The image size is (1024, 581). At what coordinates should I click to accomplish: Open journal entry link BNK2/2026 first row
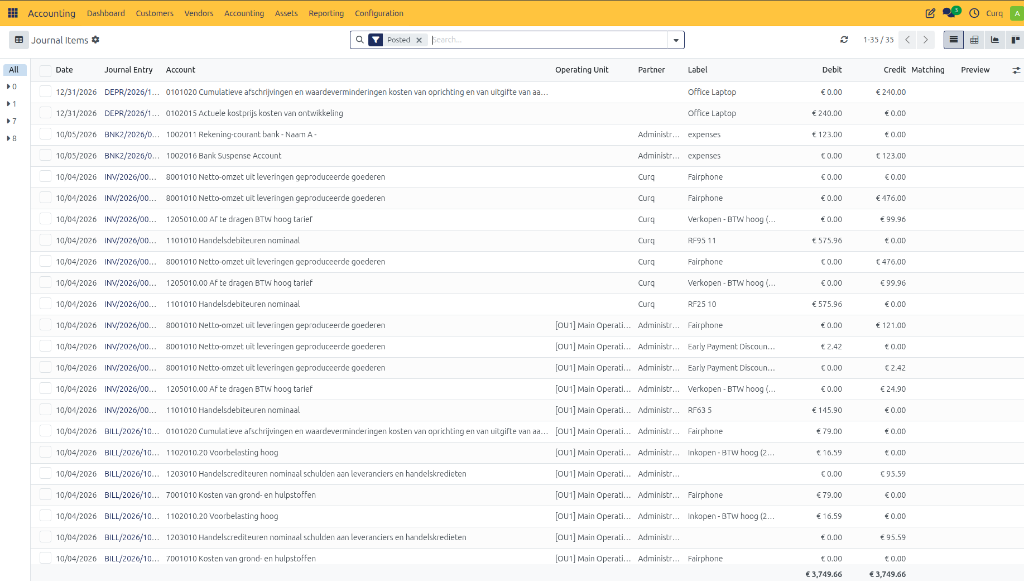click(131, 134)
